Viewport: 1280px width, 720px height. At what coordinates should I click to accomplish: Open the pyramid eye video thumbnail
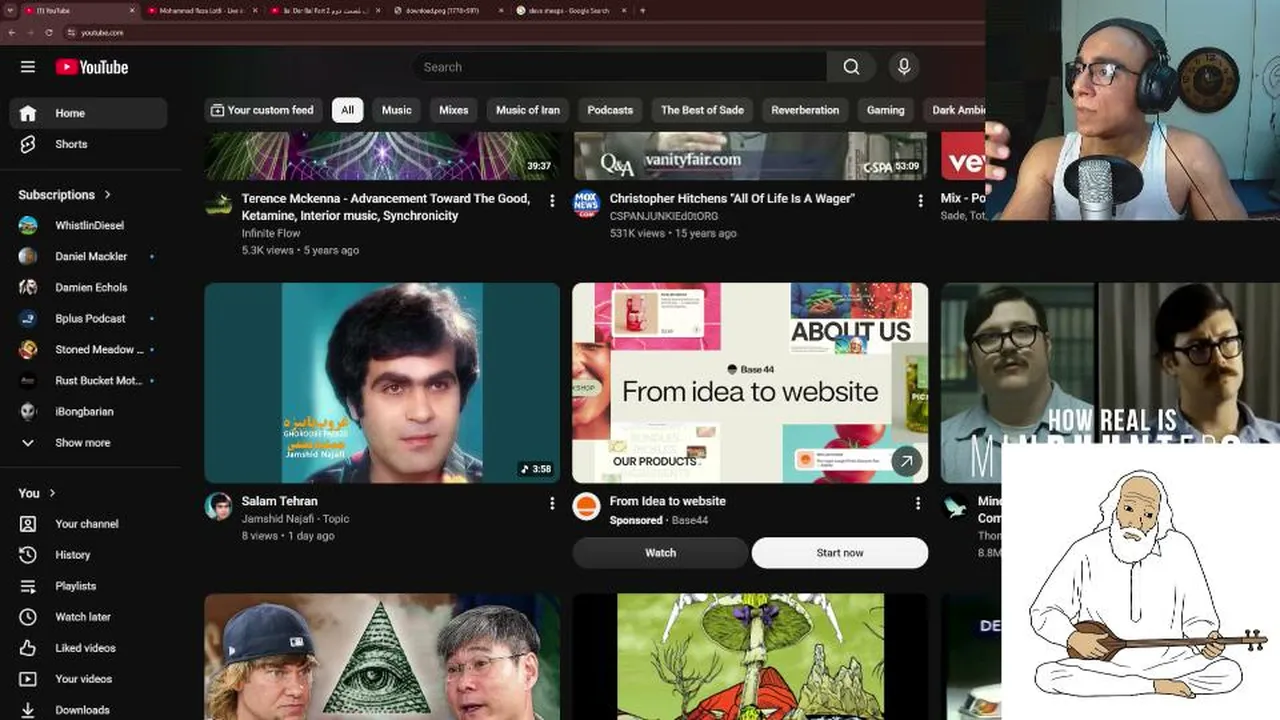point(382,657)
